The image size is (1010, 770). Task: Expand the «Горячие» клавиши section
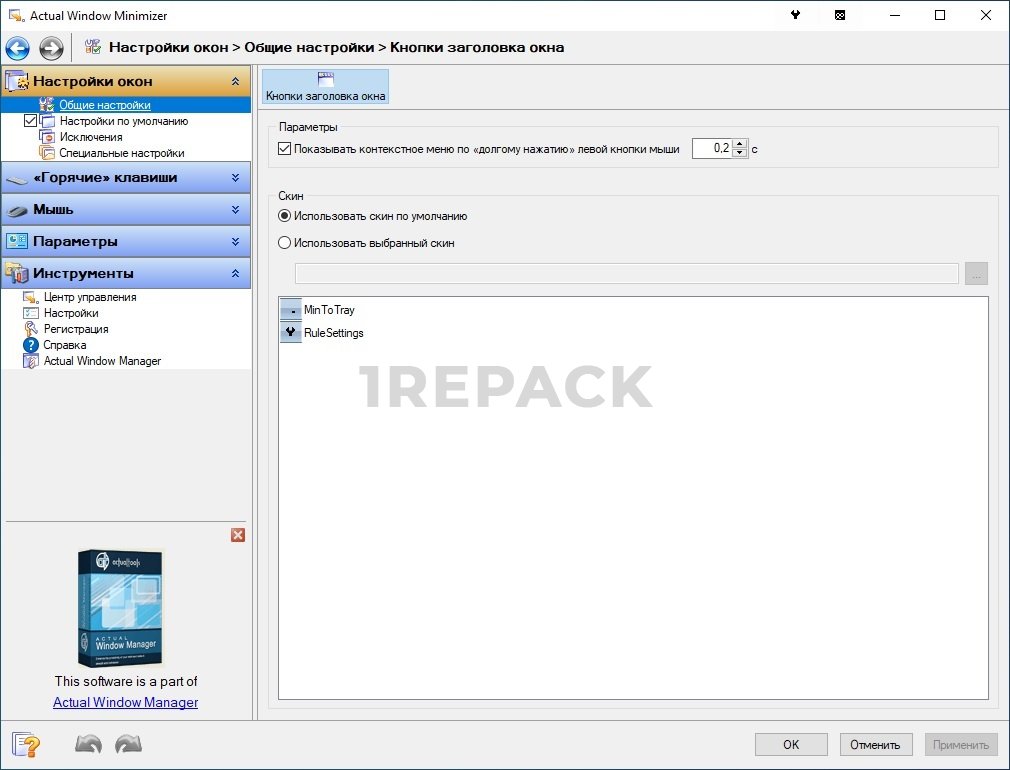pos(235,178)
